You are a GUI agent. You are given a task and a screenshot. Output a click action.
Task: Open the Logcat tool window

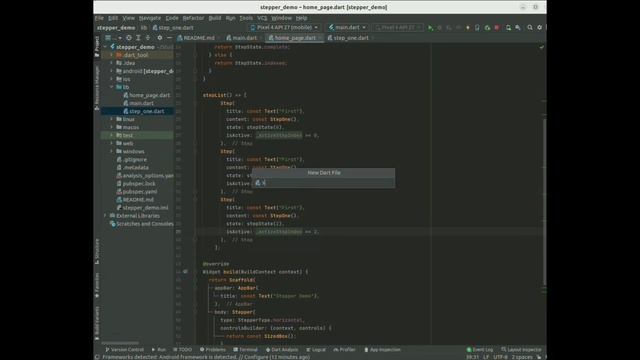(316, 350)
